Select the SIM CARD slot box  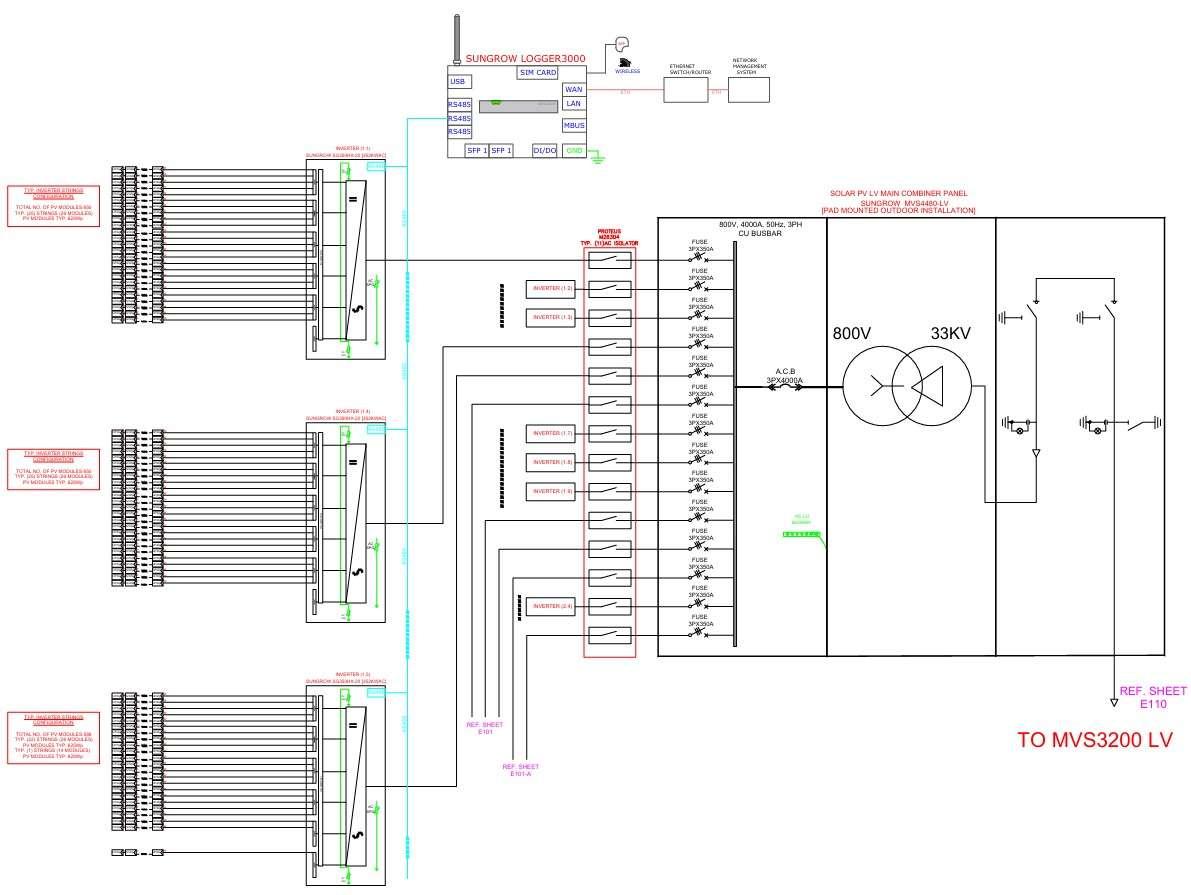[x=538, y=73]
